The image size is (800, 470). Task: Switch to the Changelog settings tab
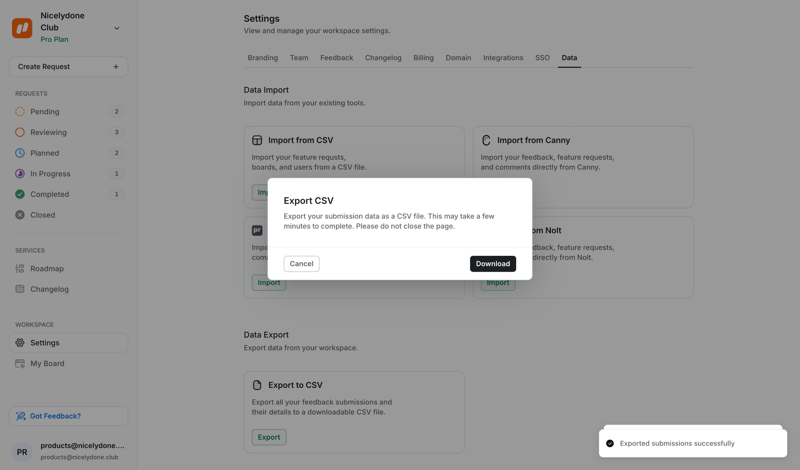(383, 58)
